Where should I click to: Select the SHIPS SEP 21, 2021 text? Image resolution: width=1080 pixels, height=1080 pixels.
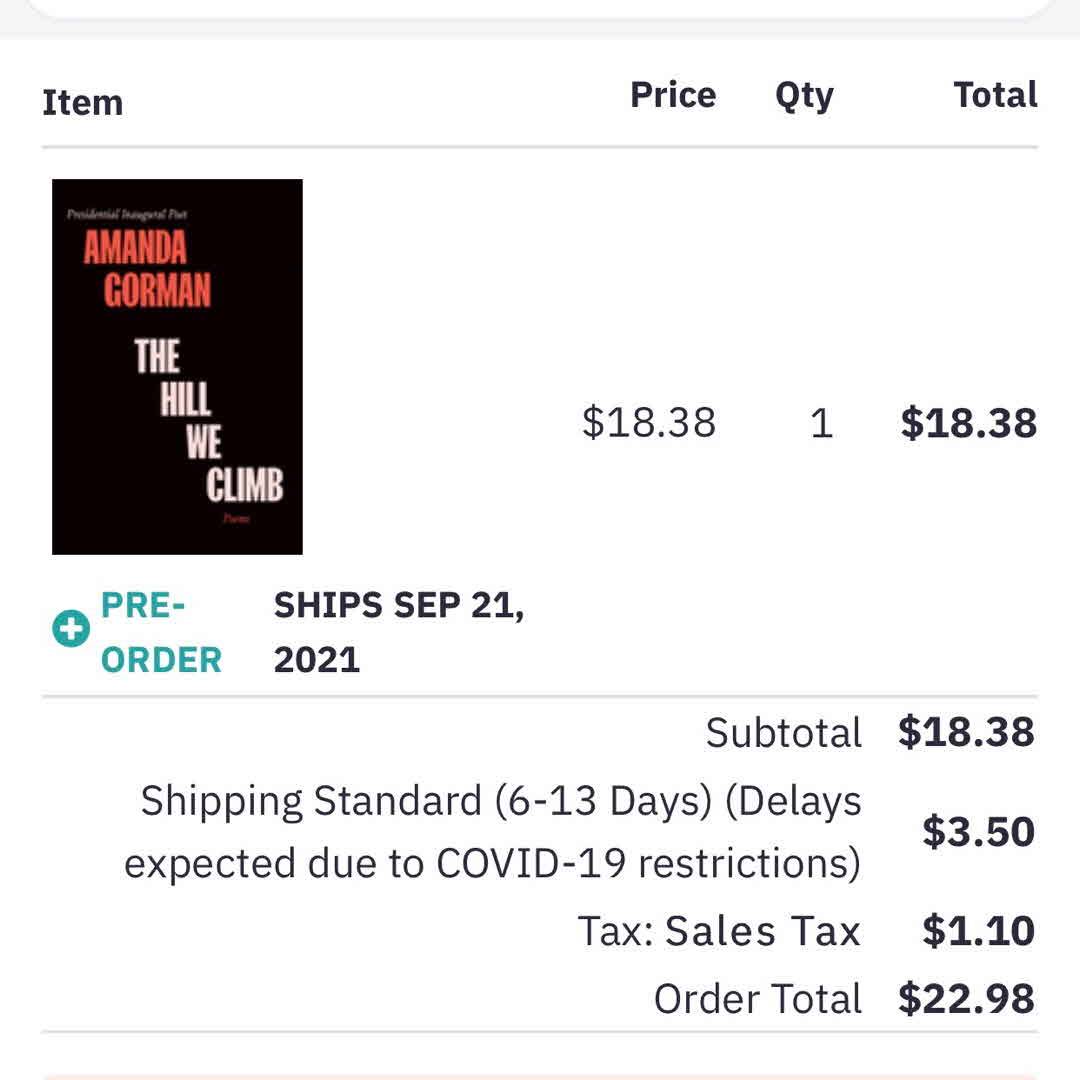point(398,633)
